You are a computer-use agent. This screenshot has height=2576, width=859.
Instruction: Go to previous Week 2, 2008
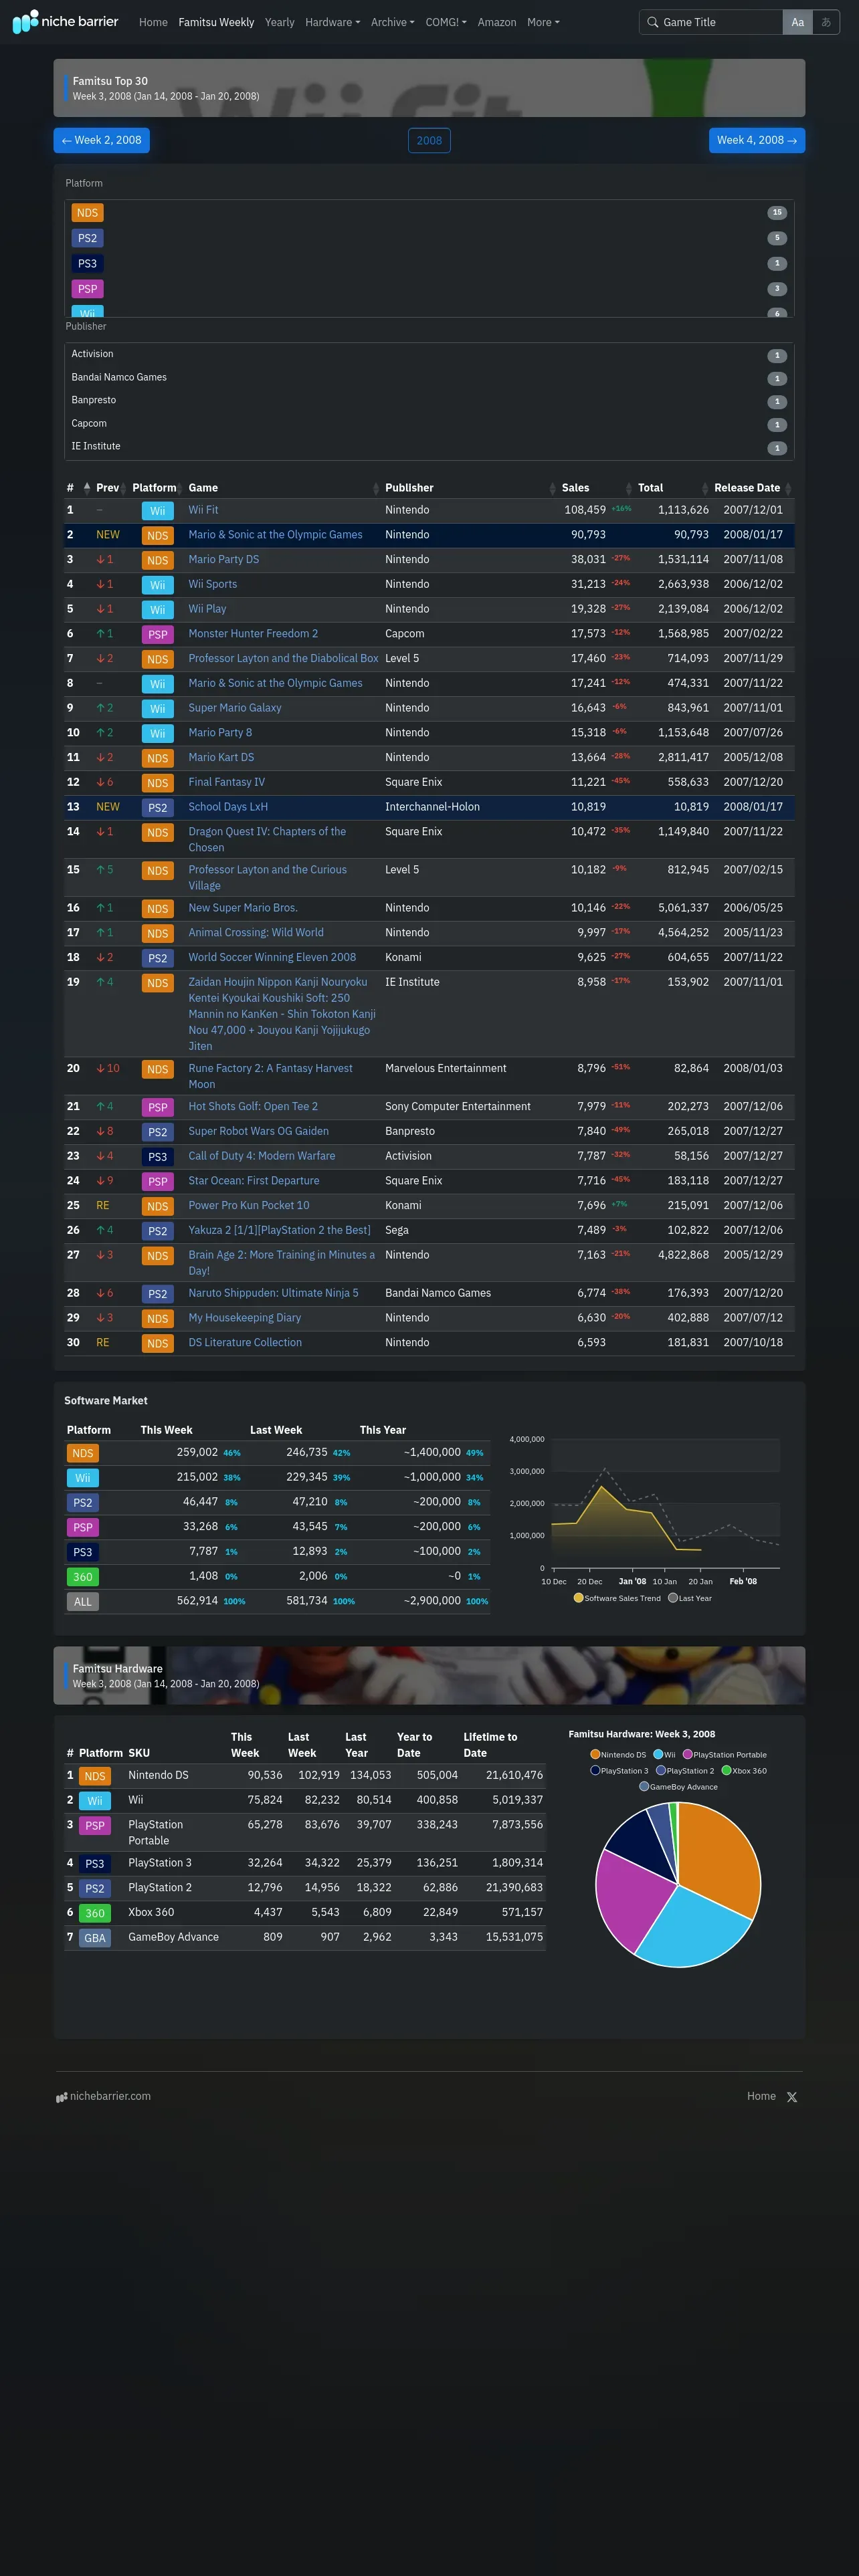point(102,140)
